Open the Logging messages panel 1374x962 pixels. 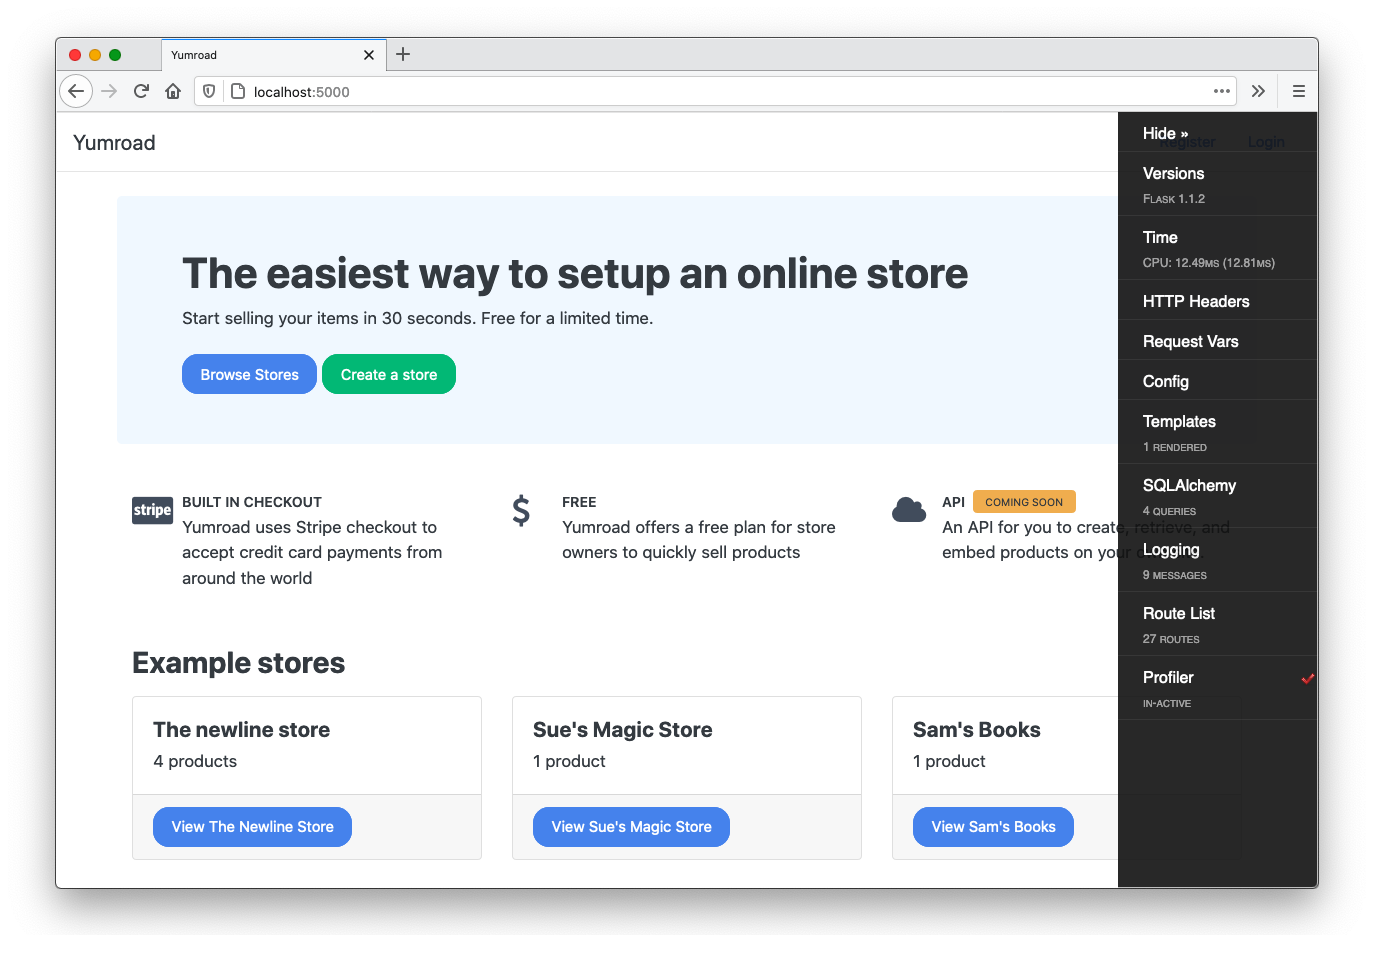[x=1217, y=560]
